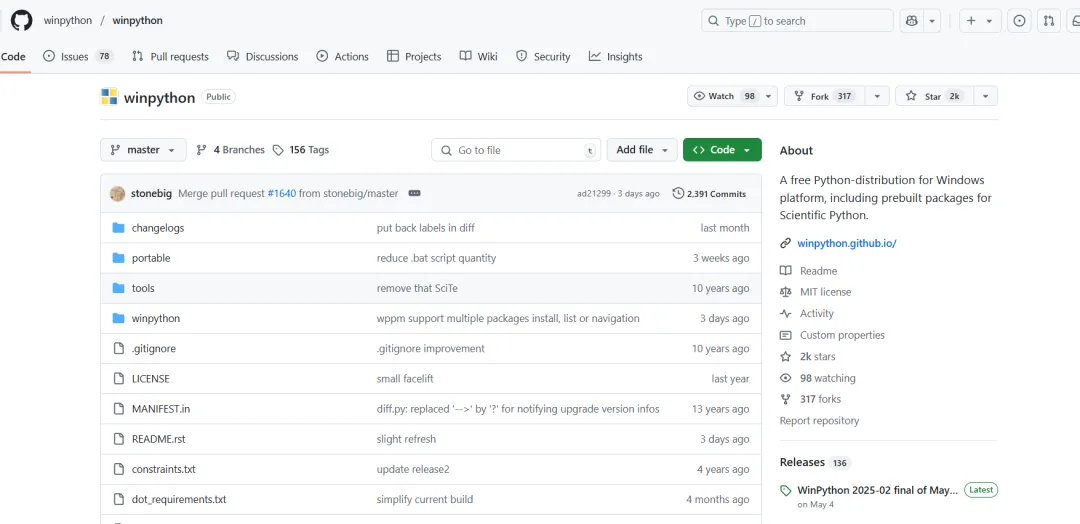Open README.rst file
The width and height of the screenshot is (1080, 524).
[x=158, y=439]
